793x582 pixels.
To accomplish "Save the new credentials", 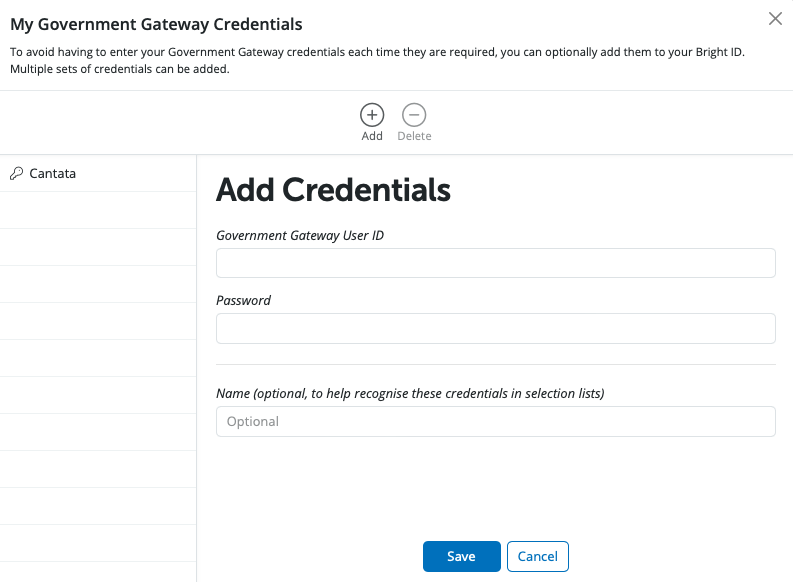I will point(461,556).
